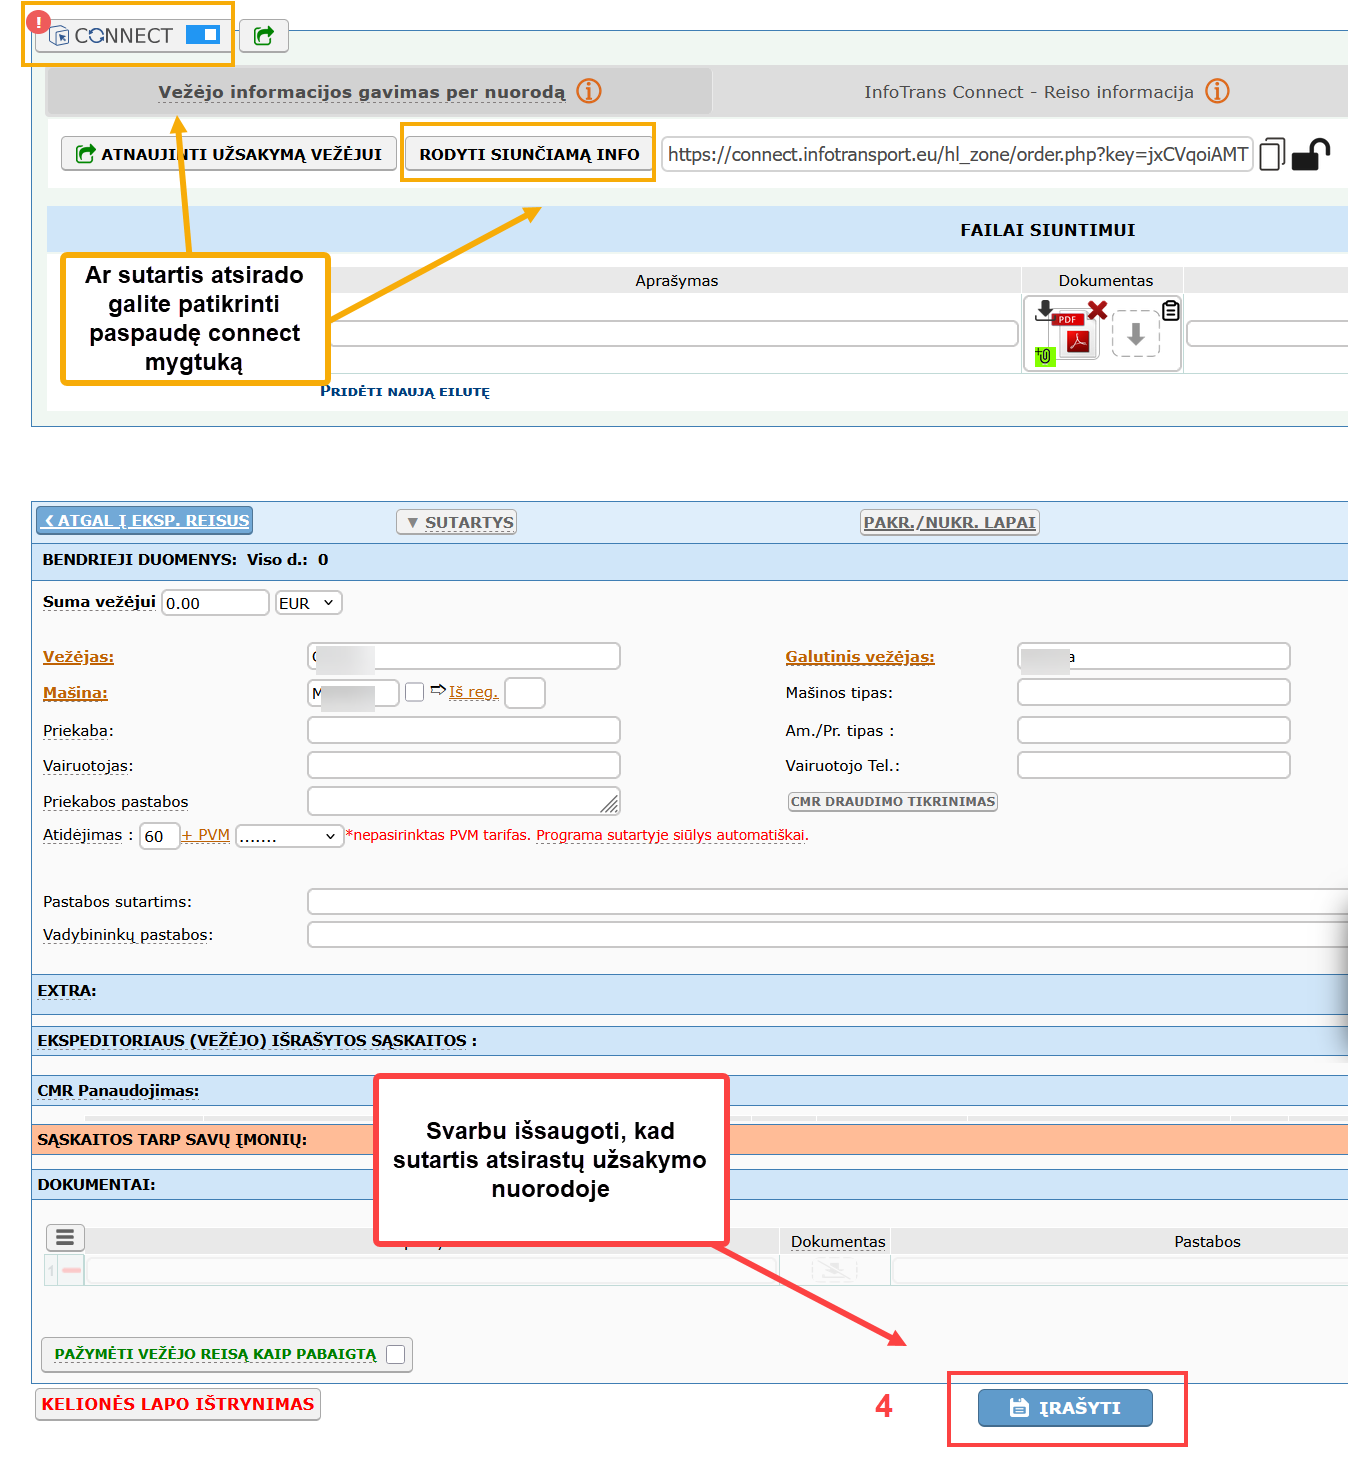The image size is (1348, 1458).
Task: Open the documents hamburger menu icon
Action: coord(65,1238)
